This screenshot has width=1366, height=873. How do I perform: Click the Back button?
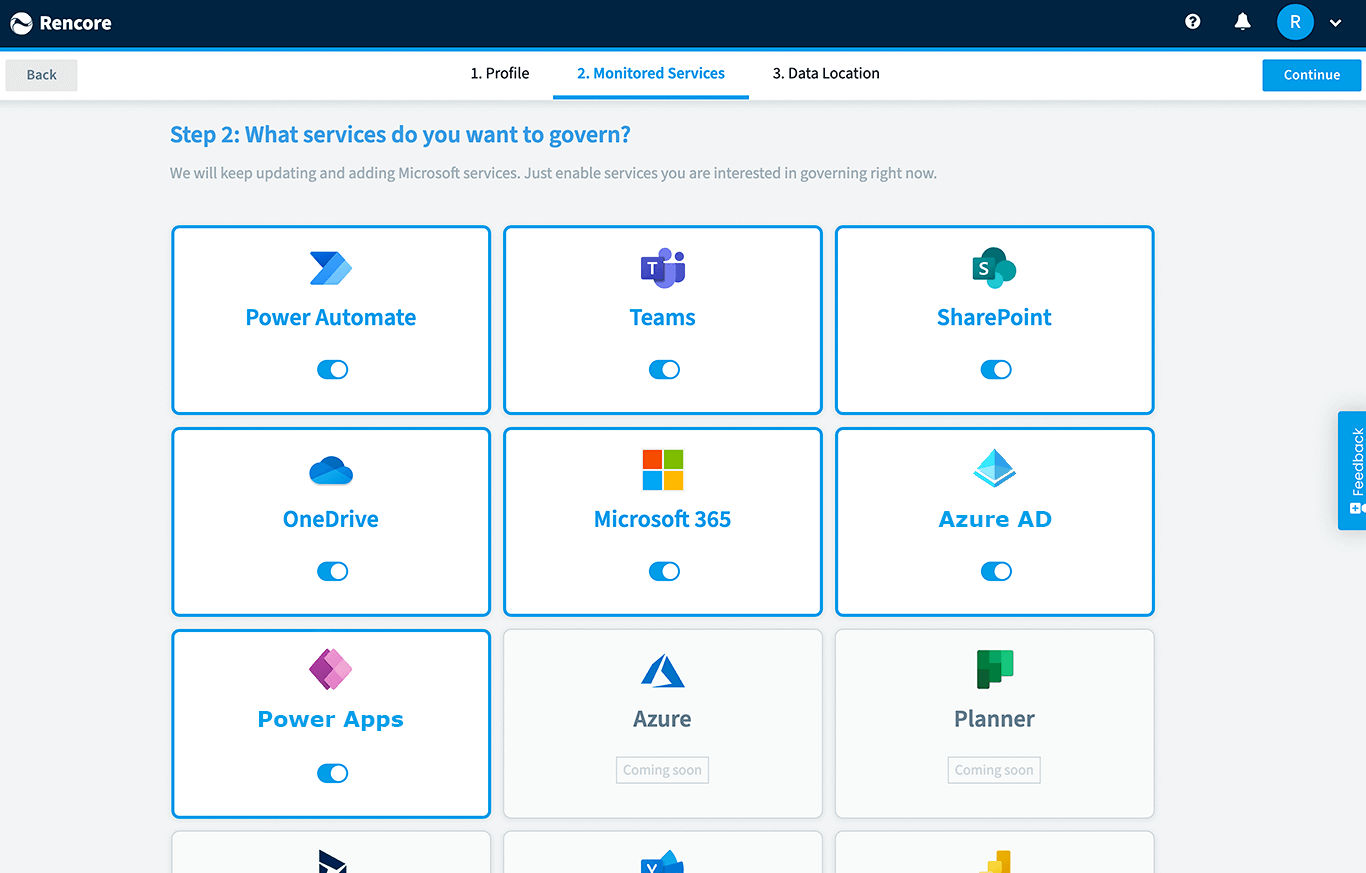(x=41, y=75)
